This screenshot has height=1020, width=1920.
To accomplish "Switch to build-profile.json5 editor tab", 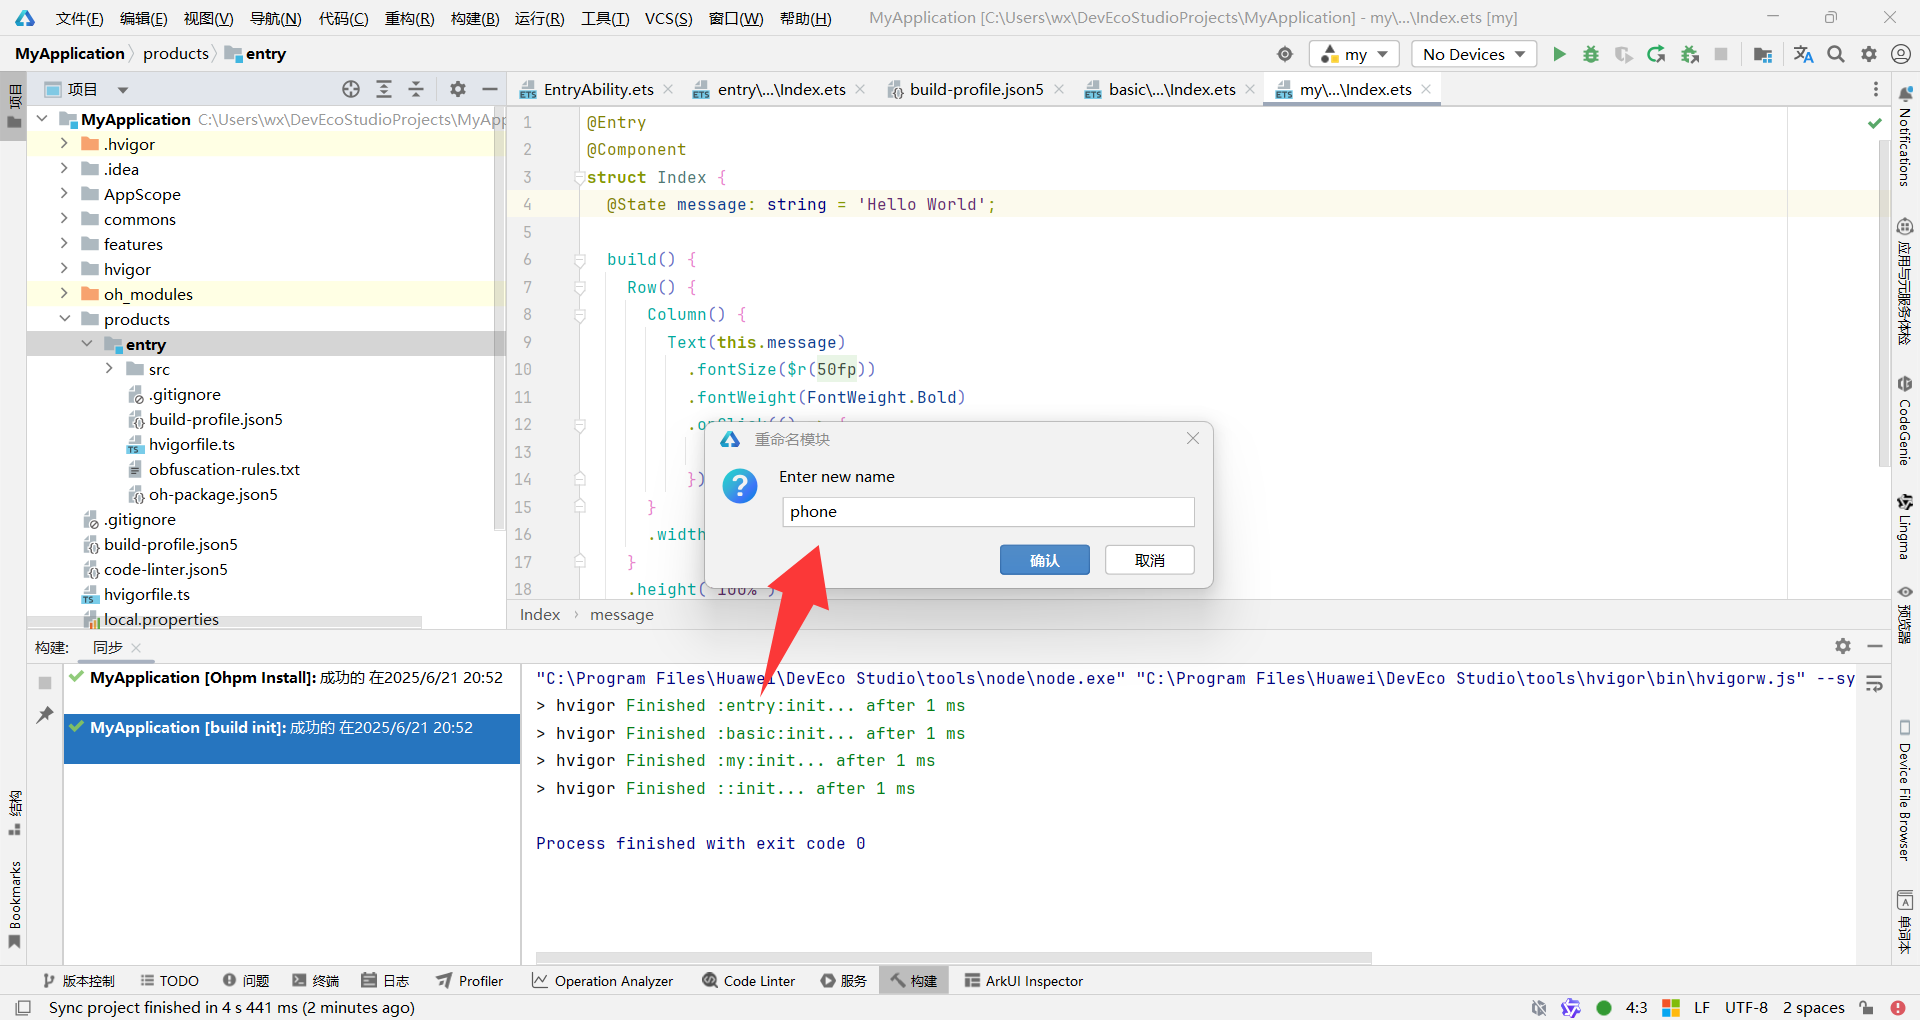I will [976, 89].
